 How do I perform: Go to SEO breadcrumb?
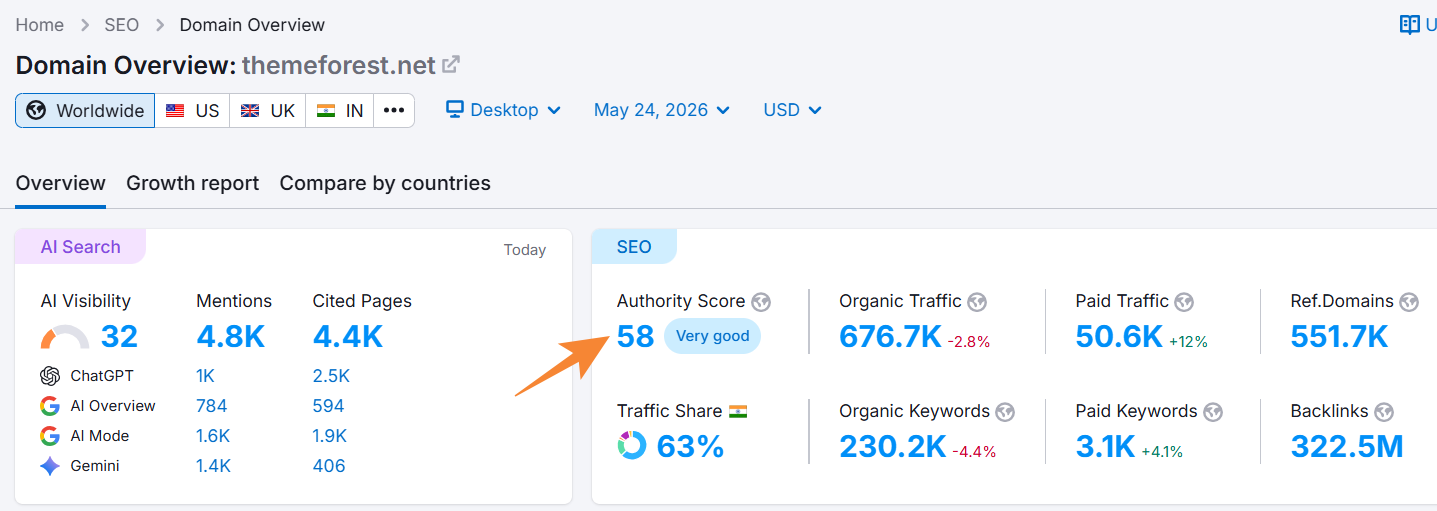(122, 25)
